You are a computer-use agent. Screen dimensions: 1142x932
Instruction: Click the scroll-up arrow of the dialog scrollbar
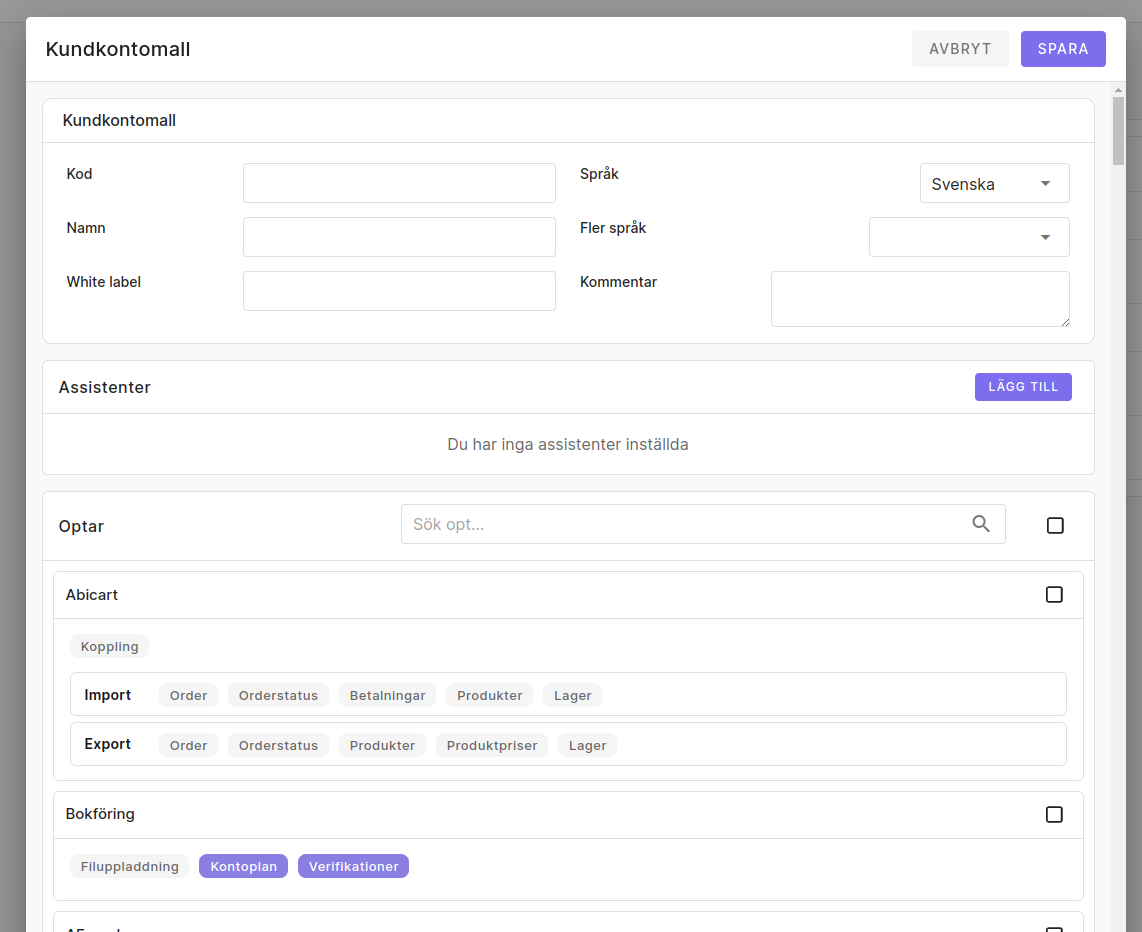pos(1118,90)
